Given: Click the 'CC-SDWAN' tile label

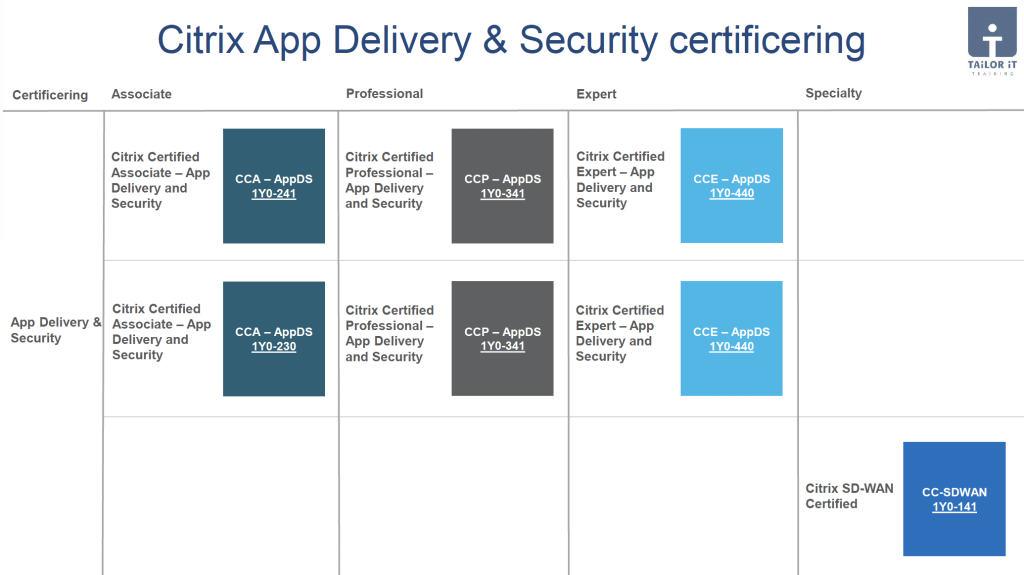Looking at the screenshot, I should click(x=954, y=492).
